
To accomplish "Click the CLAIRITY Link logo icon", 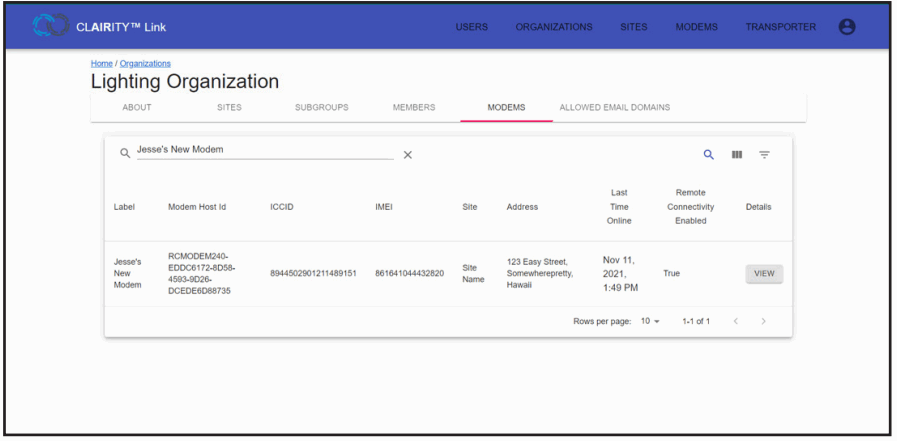I will [50, 27].
